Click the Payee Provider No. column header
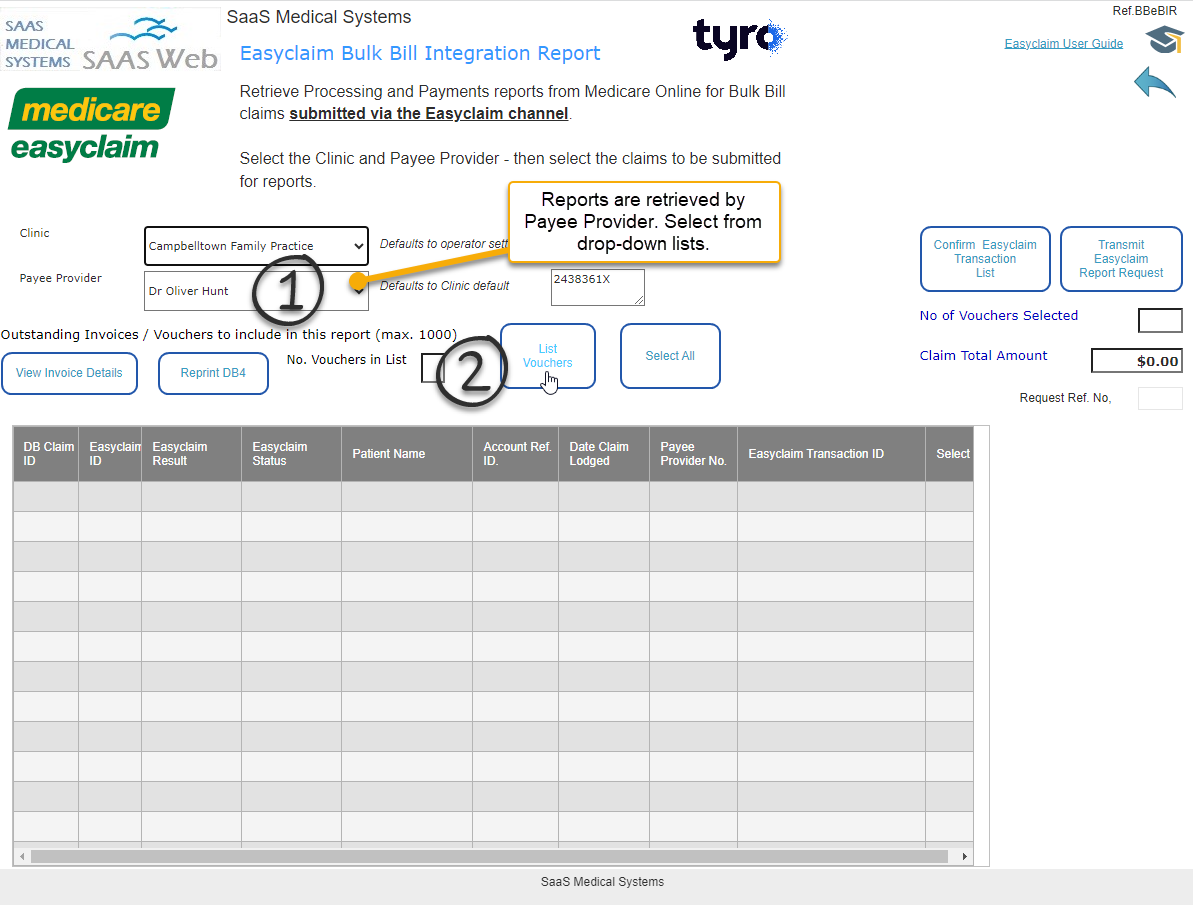 pyautogui.click(x=693, y=454)
